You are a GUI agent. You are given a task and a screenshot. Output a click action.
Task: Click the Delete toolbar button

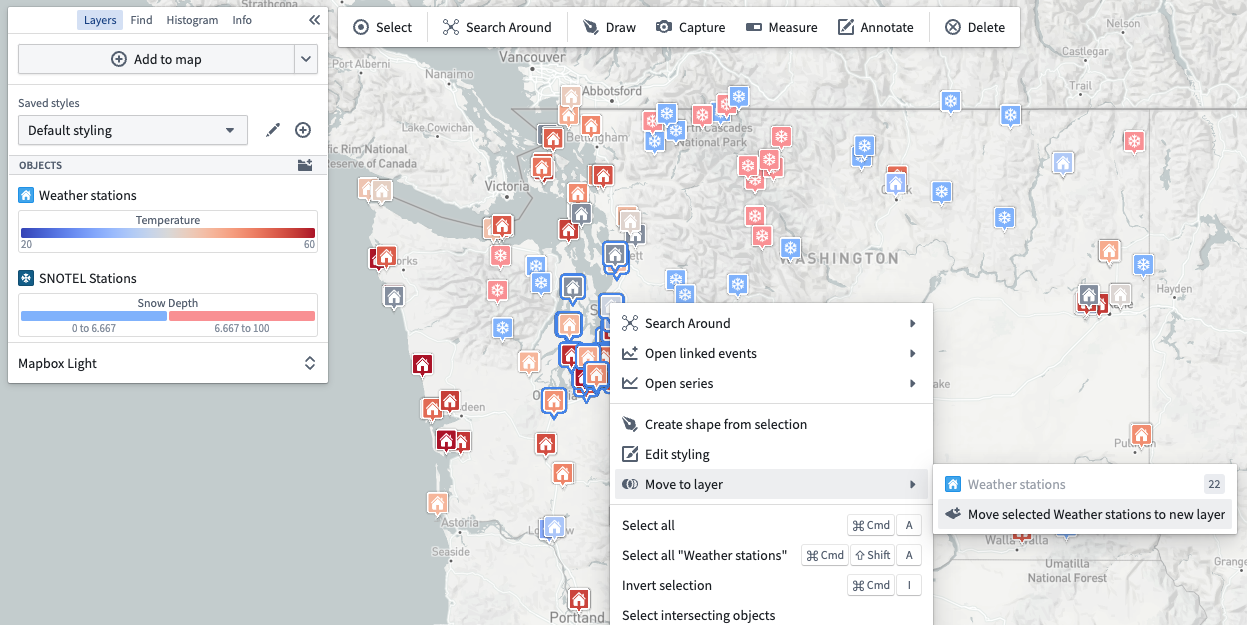975,27
